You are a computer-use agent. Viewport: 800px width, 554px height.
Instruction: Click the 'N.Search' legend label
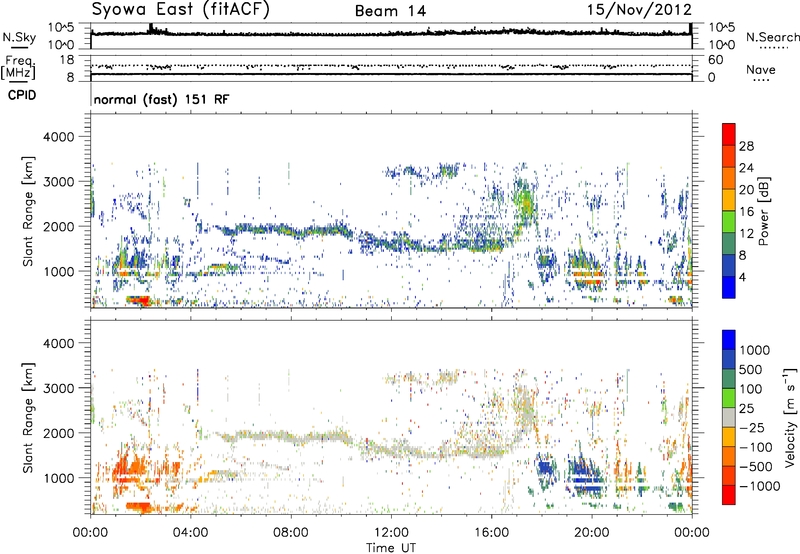pos(772,37)
